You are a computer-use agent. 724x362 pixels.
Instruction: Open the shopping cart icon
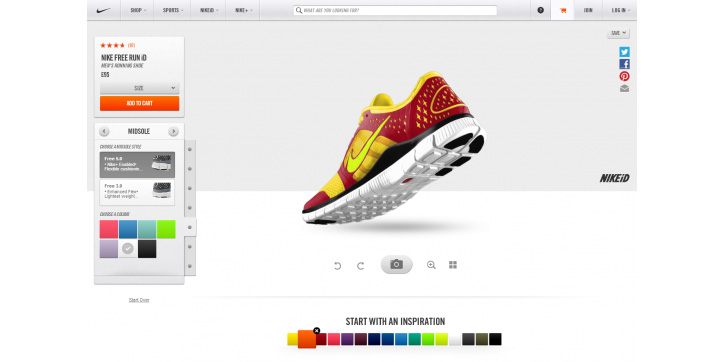(x=562, y=10)
